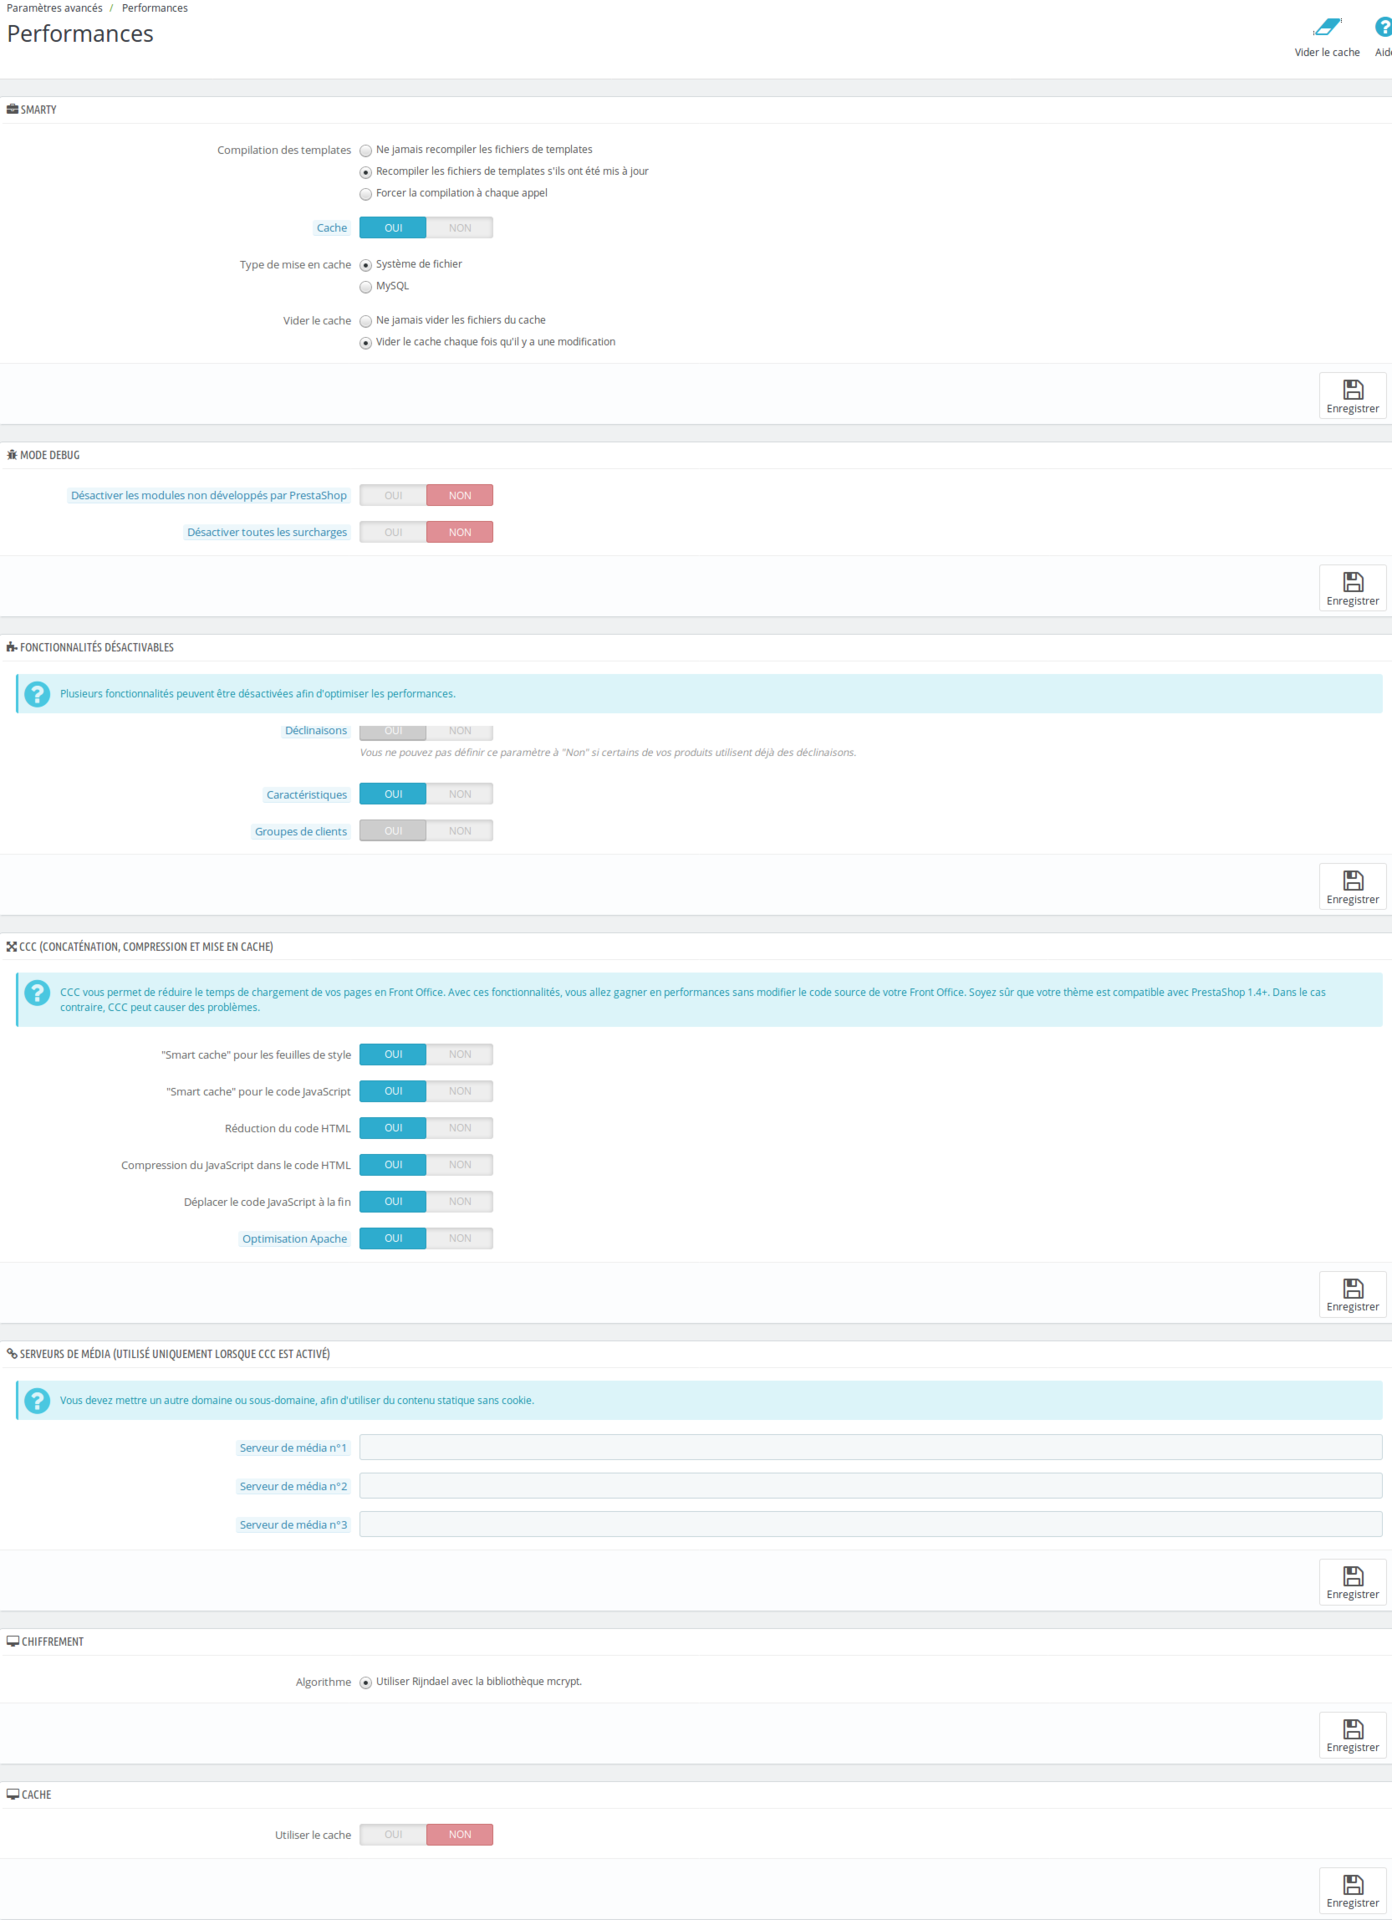Viewport: 1392px width, 1920px height.
Task: Click the Vider le cache eraser icon
Action: (x=1327, y=27)
